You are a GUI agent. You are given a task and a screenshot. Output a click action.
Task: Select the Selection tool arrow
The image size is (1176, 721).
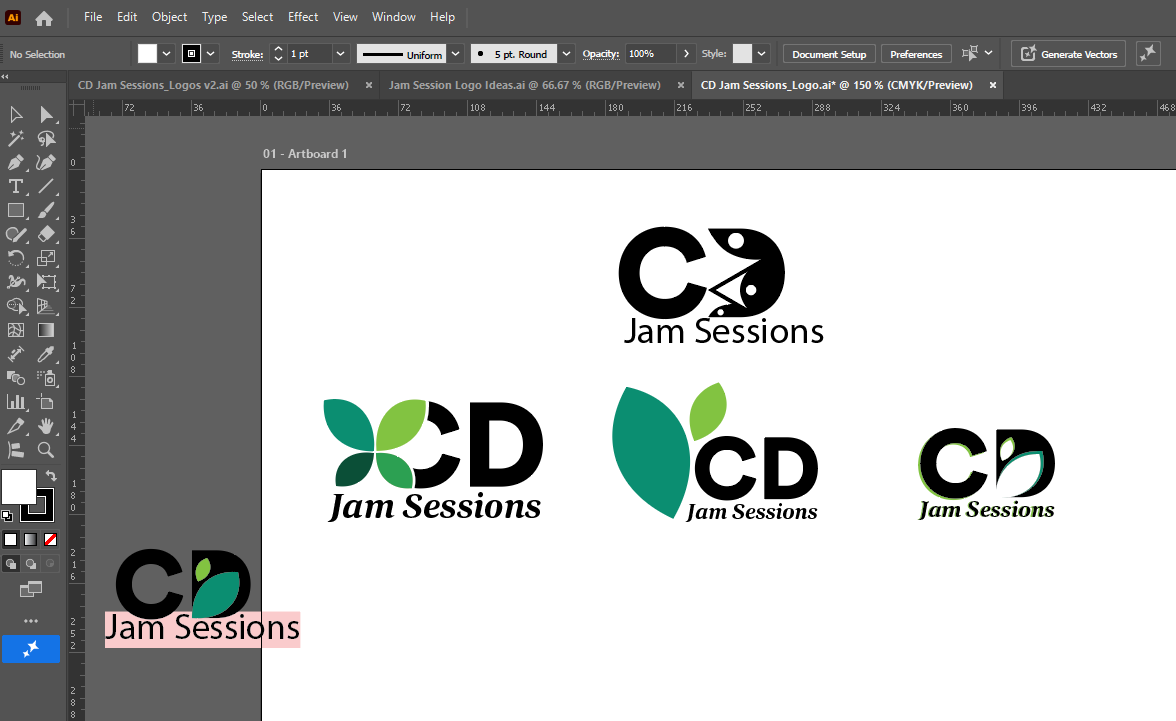15,115
